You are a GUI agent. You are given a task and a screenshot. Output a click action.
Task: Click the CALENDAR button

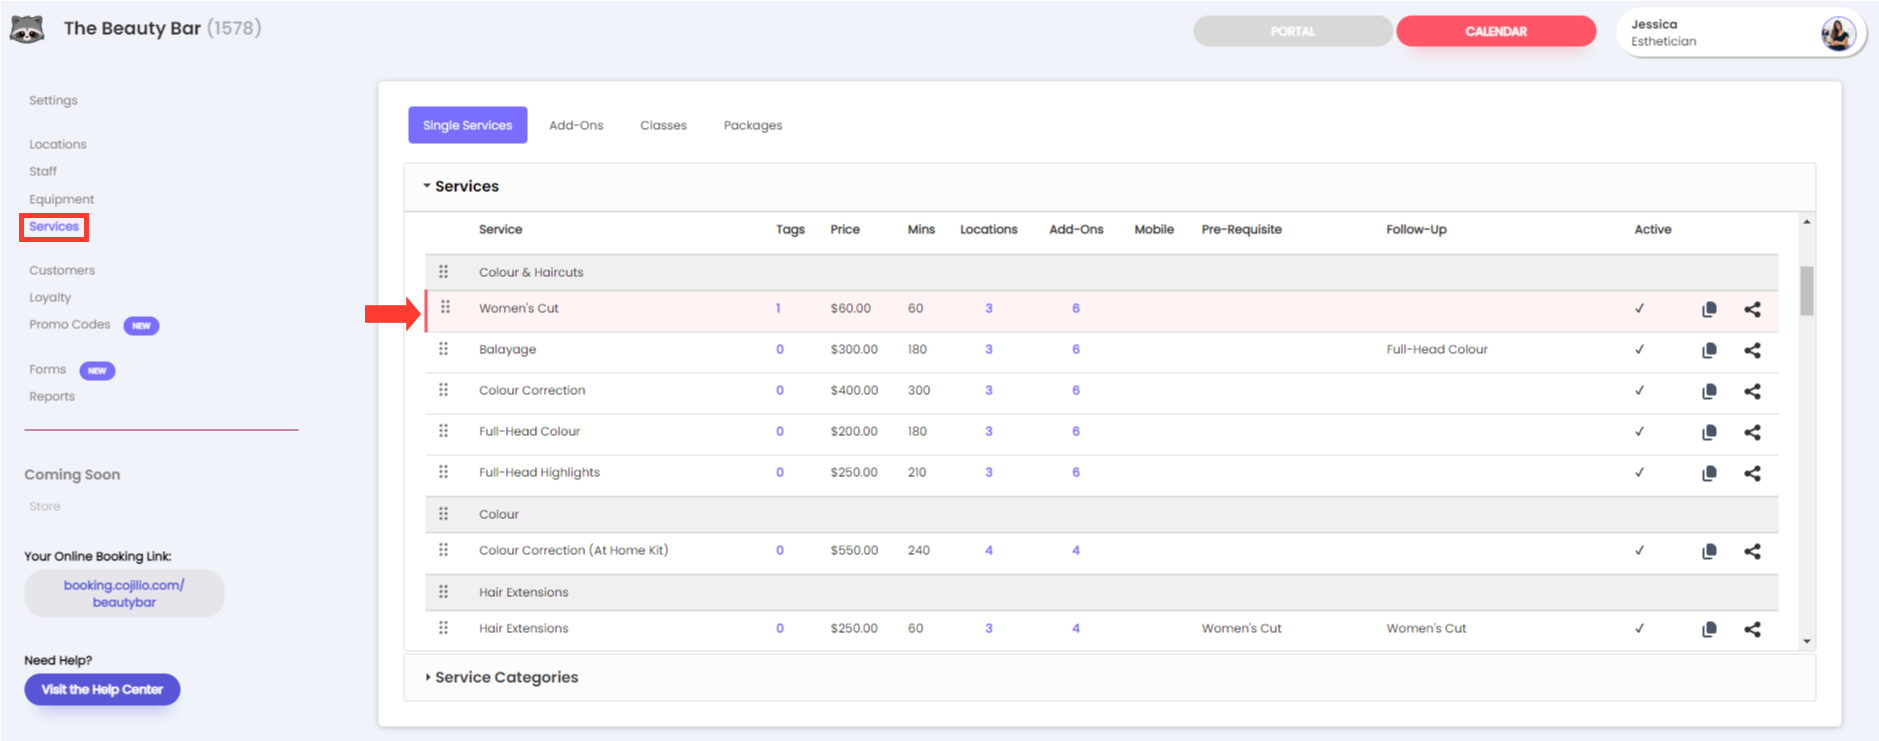(x=1496, y=31)
